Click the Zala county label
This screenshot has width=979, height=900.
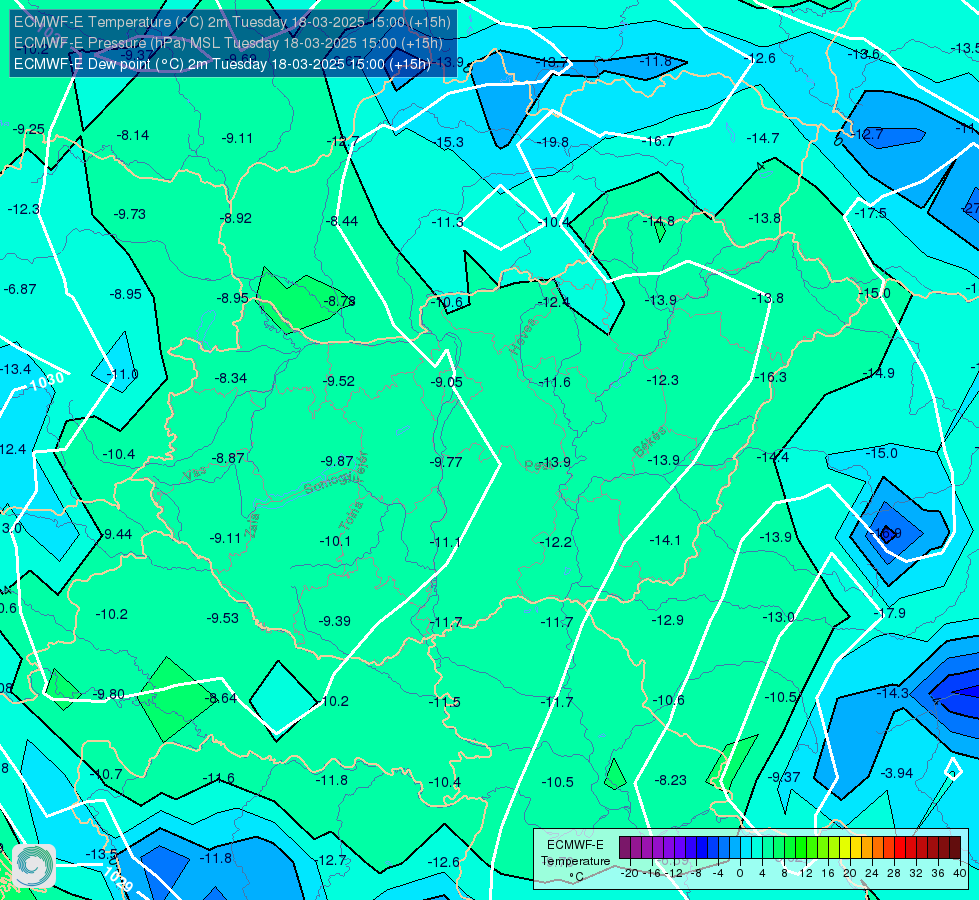(252, 525)
